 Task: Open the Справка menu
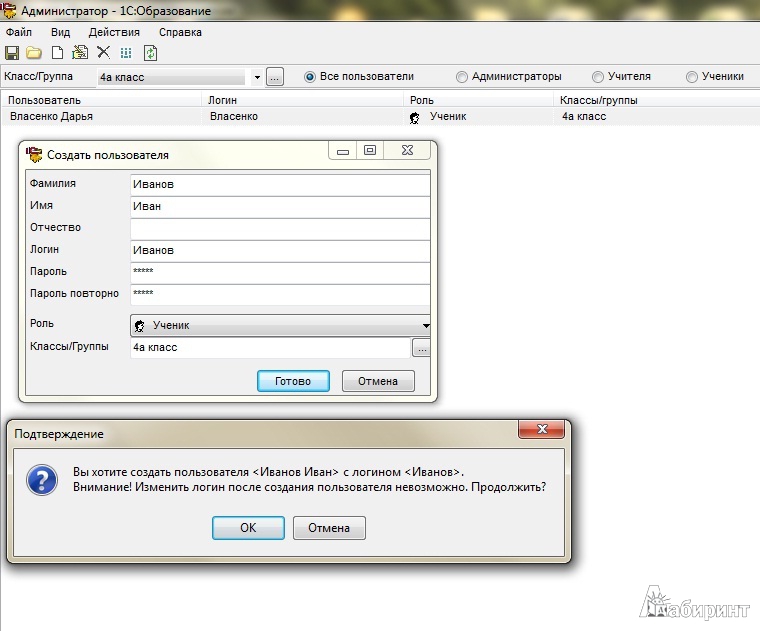coord(180,32)
